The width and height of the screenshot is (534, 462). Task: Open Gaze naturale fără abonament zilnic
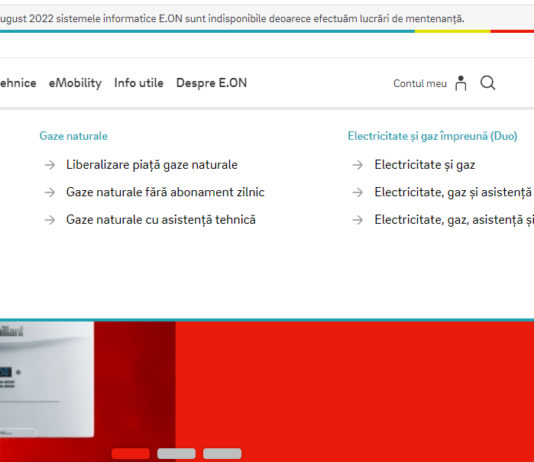[x=165, y=192]
